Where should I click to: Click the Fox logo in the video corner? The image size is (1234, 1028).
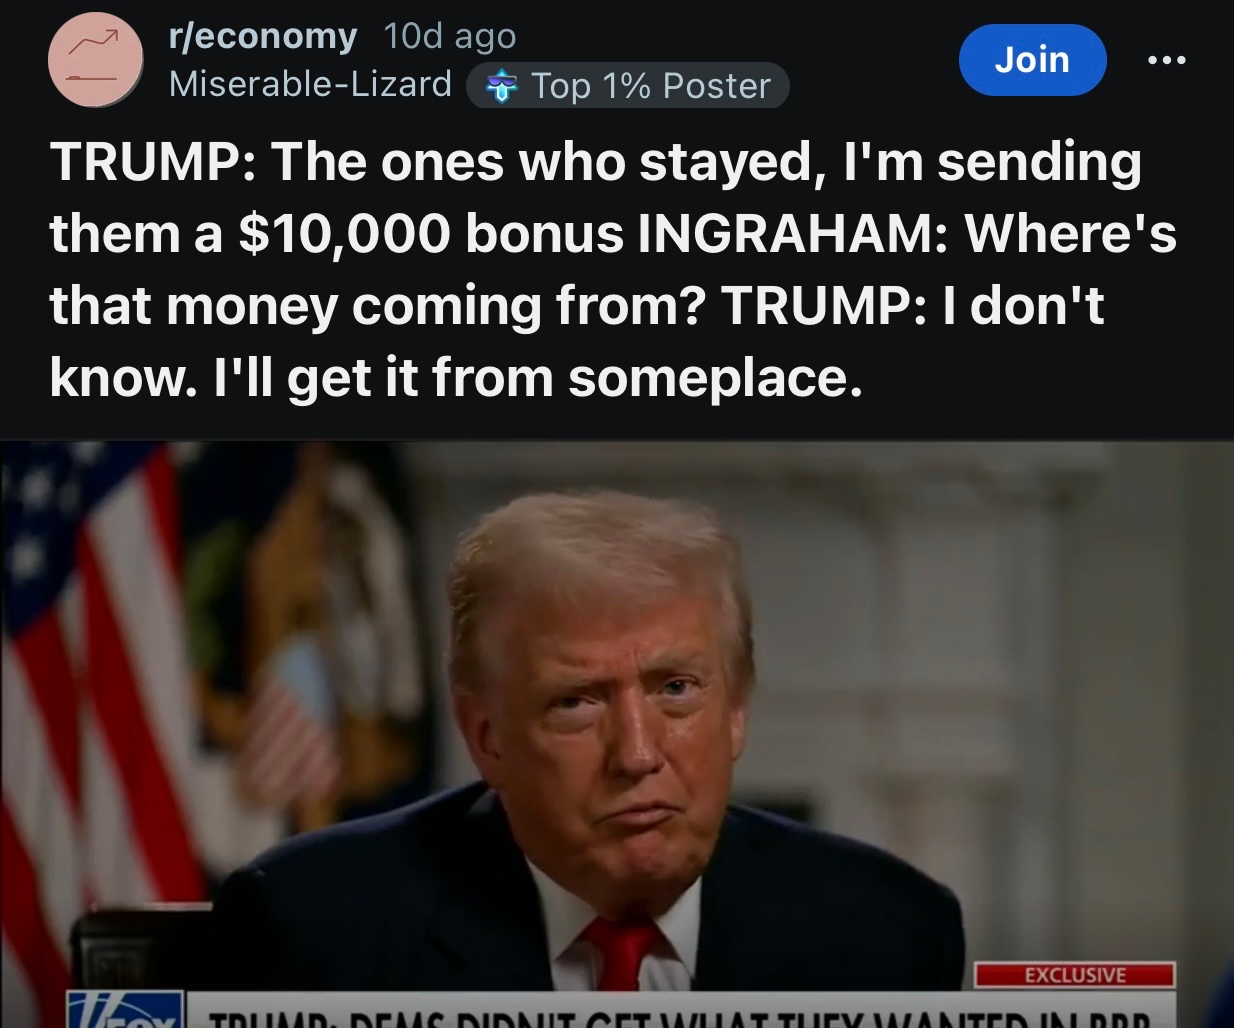127,1009
